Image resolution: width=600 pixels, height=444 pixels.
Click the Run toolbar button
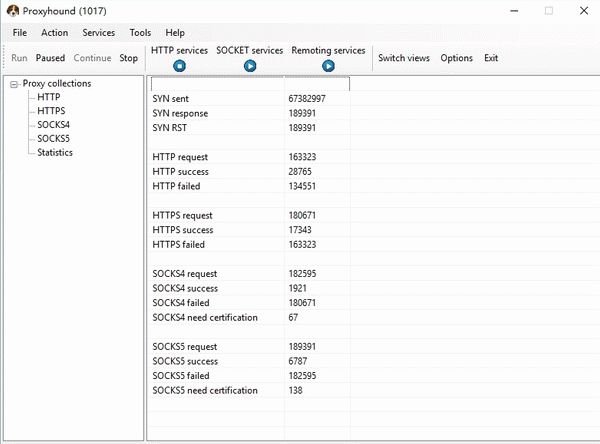click(x=19, y=58)
